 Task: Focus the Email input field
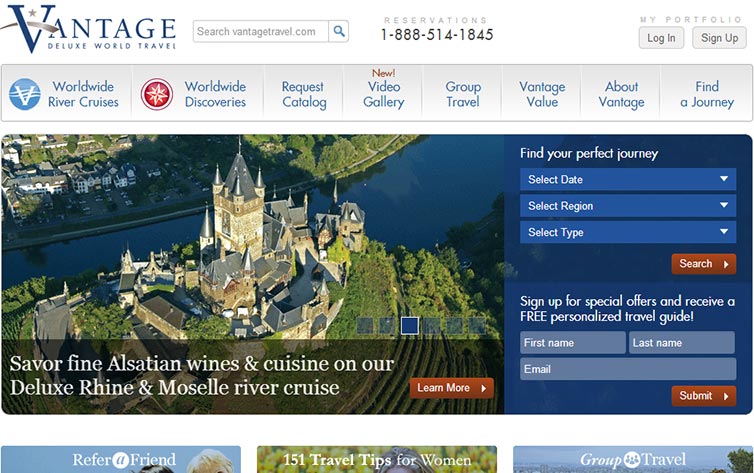(628, 369)
